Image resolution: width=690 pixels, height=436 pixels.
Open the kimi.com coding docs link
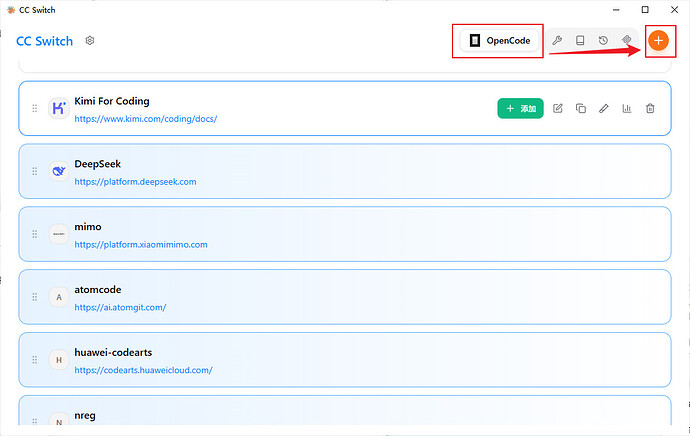pos(146,119)
